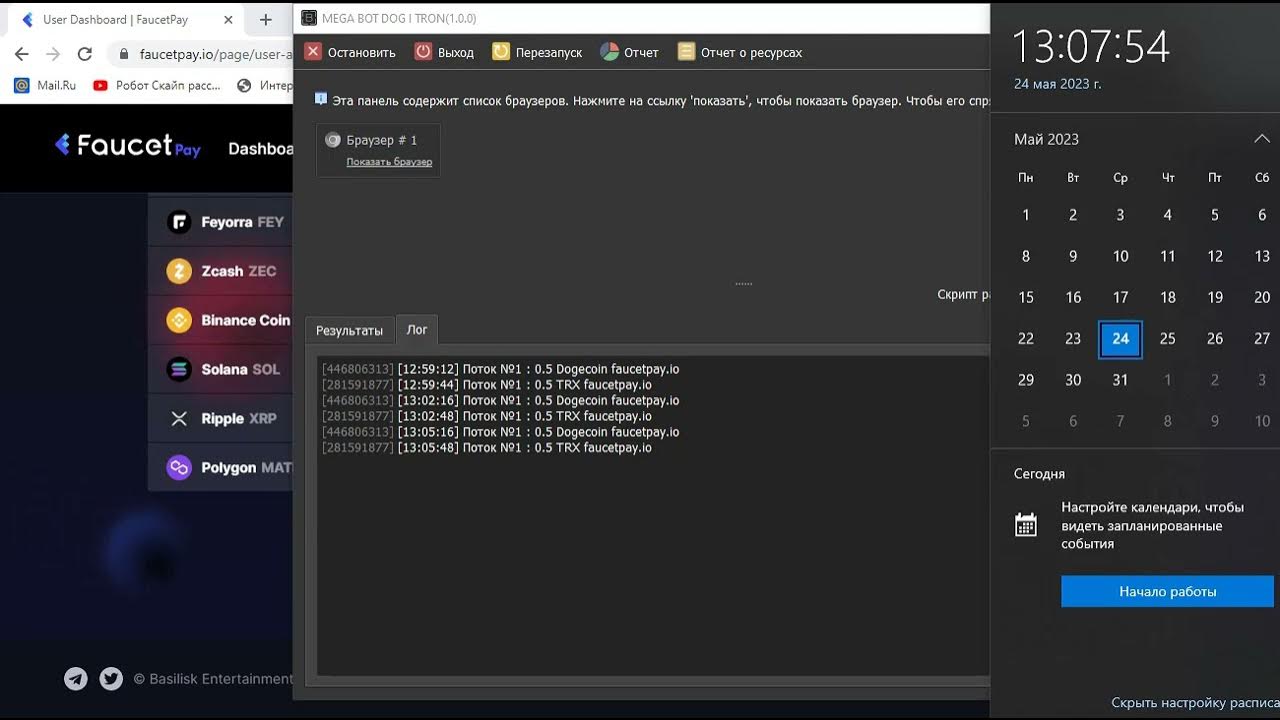The width and height of the screenshot is (1280, 720).
Task: Click the Binance Coin icon
Action: [x=179, y=320]
